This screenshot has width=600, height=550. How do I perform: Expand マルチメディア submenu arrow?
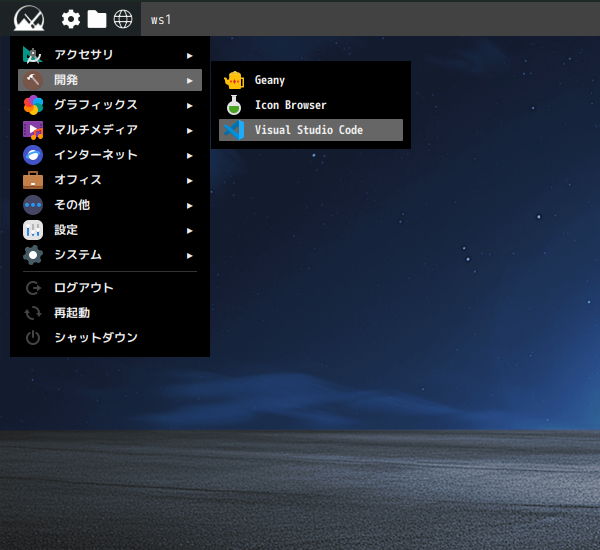click(189, 131)
